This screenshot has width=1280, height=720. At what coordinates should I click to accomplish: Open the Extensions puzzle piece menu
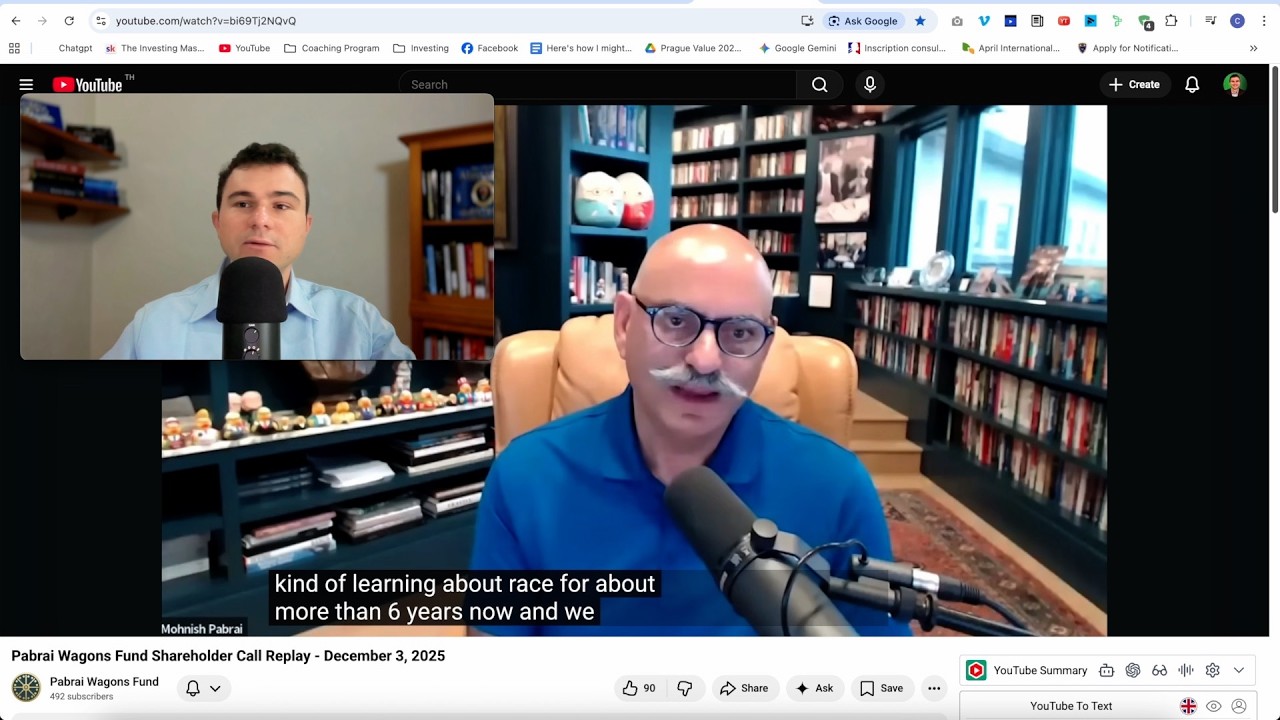click(1171, 21)
